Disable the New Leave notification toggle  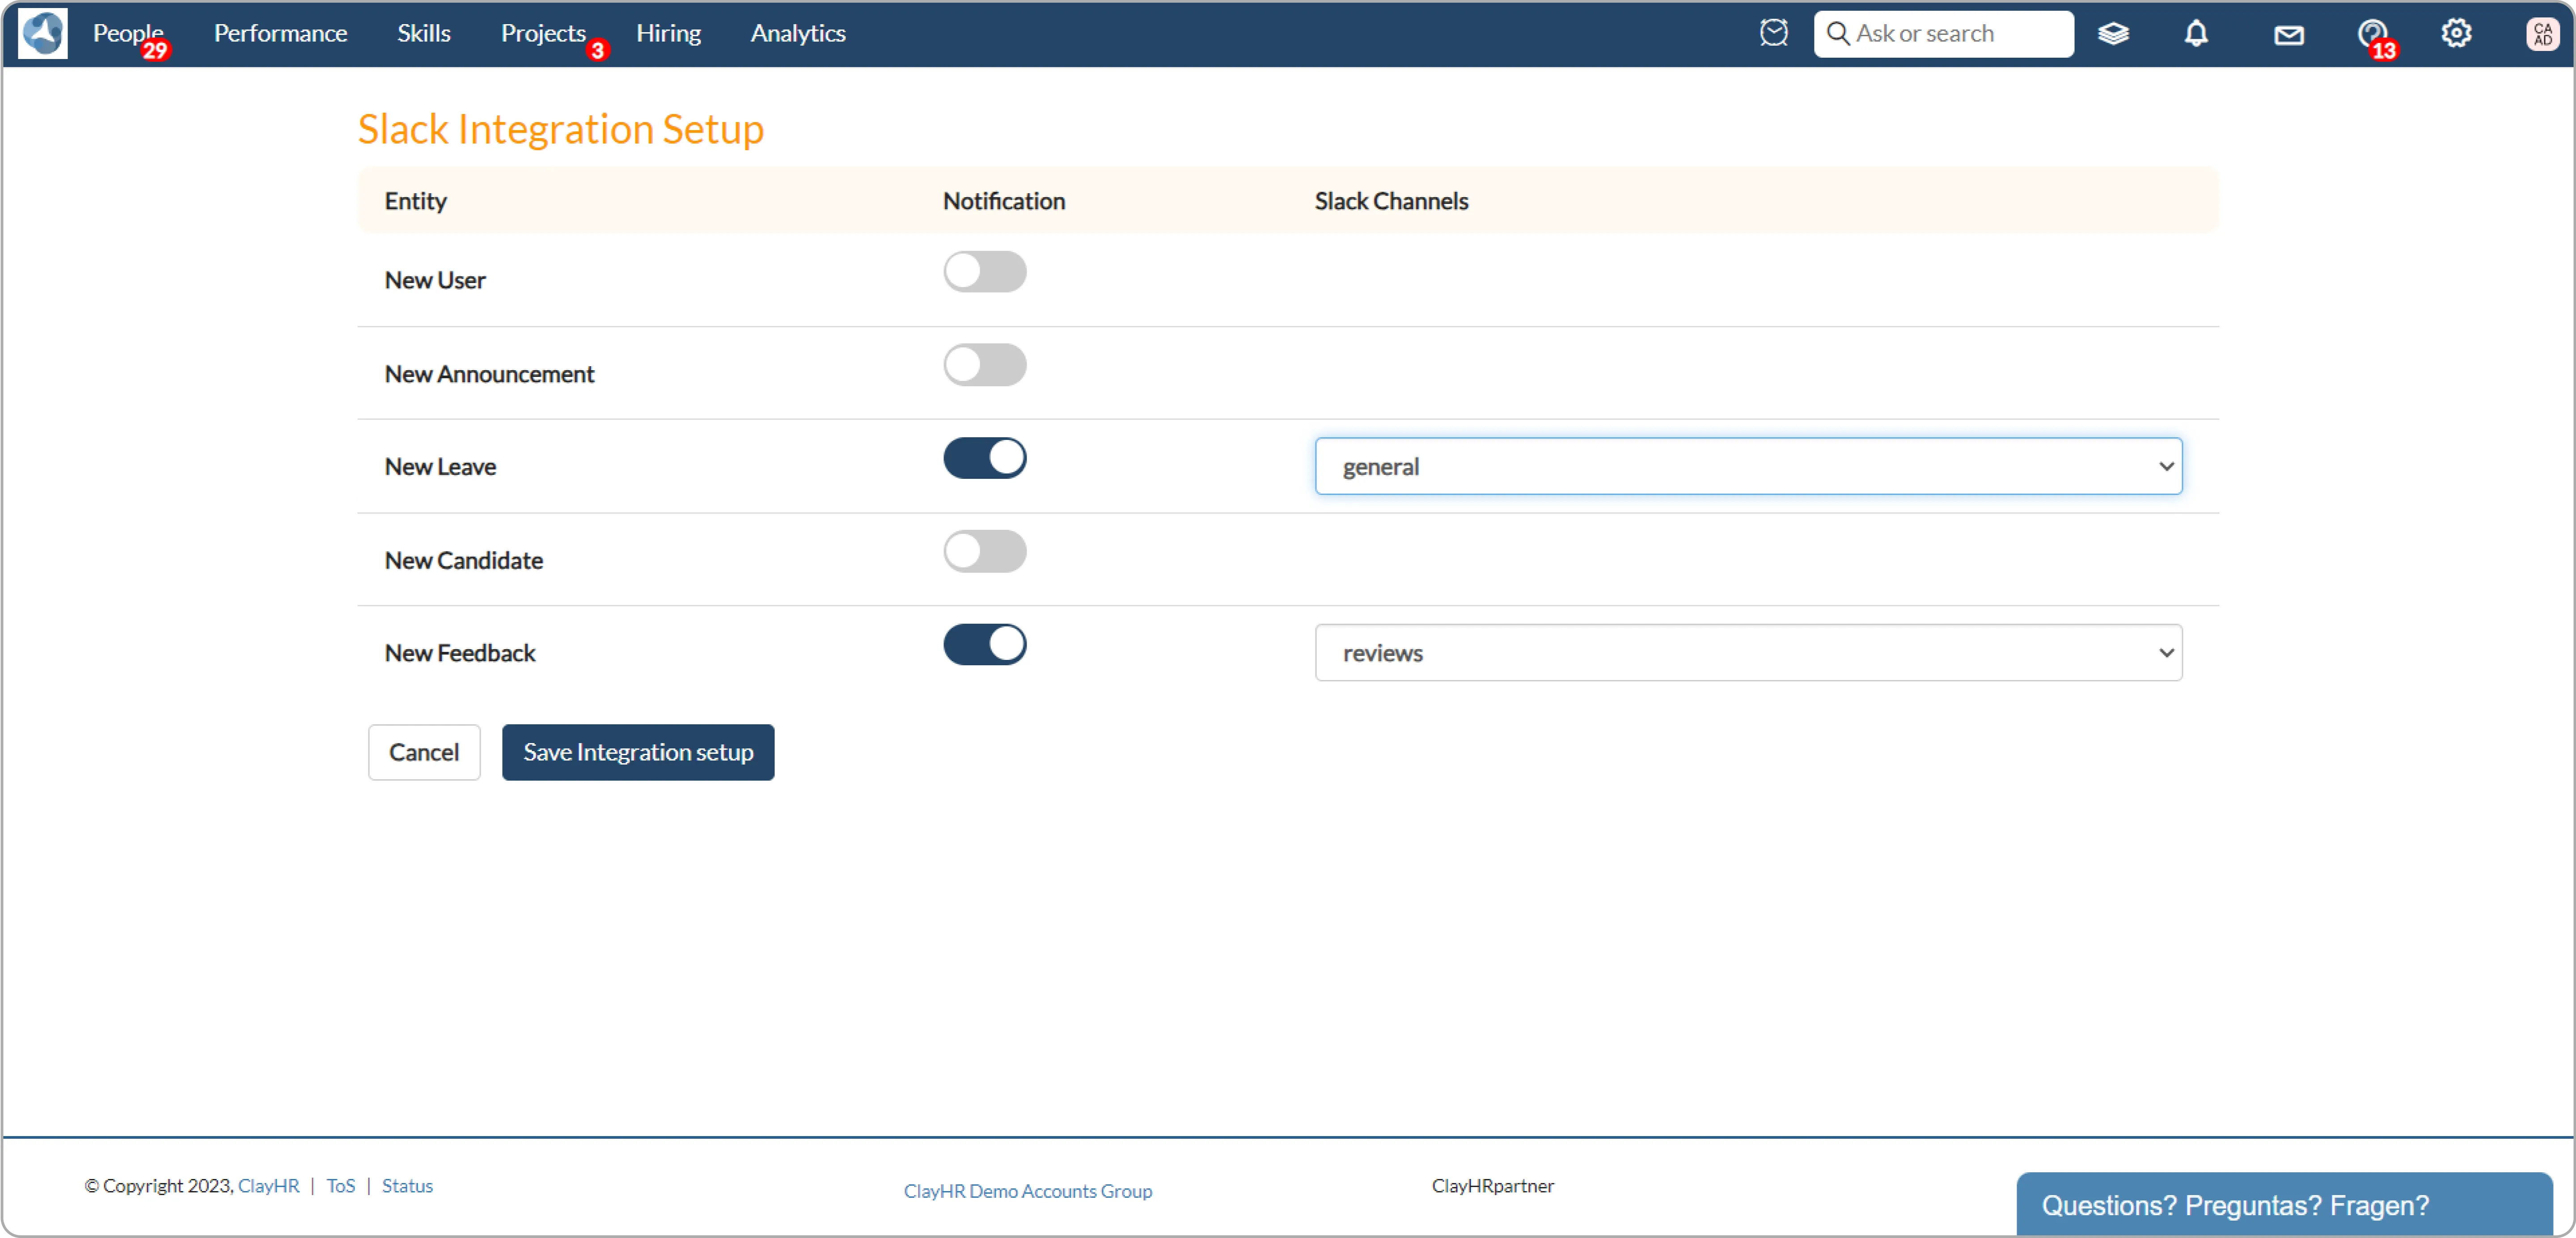coord(984,458)
